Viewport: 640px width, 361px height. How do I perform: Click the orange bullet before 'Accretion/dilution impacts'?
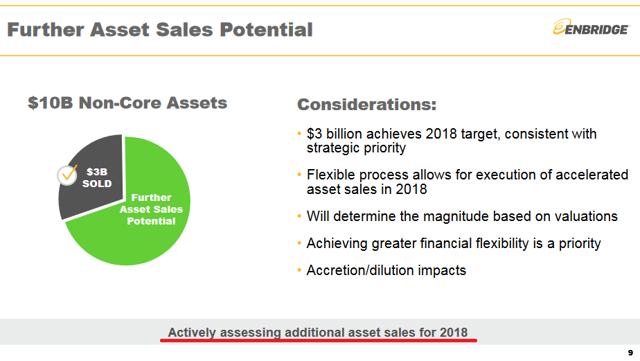point(299,270)
